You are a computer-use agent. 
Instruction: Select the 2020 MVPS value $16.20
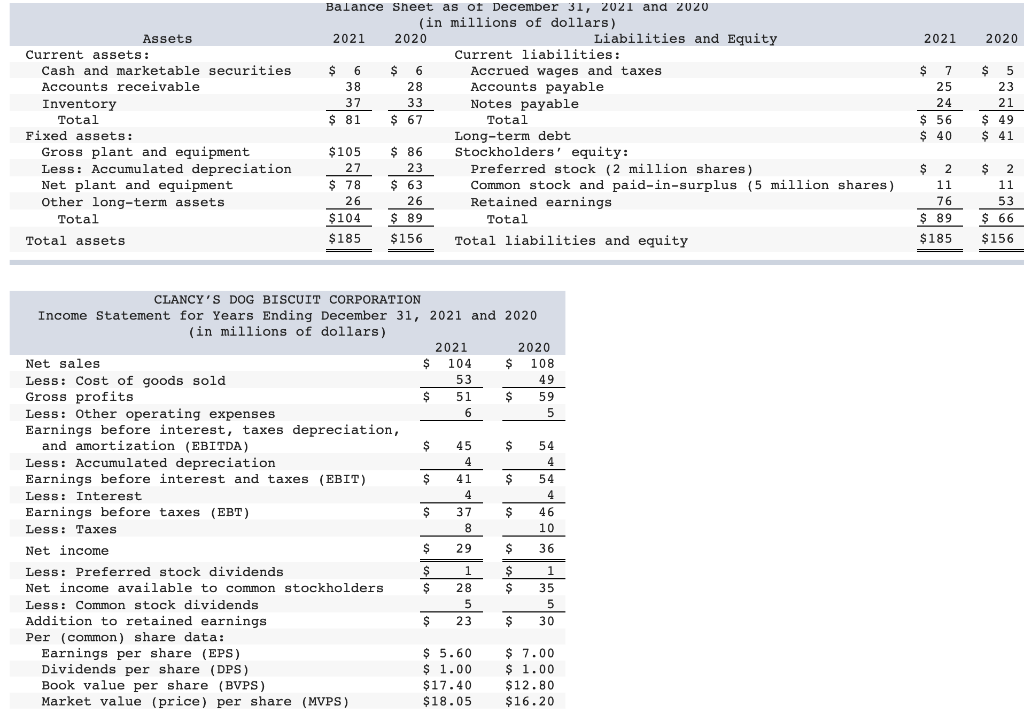point(530,702)
